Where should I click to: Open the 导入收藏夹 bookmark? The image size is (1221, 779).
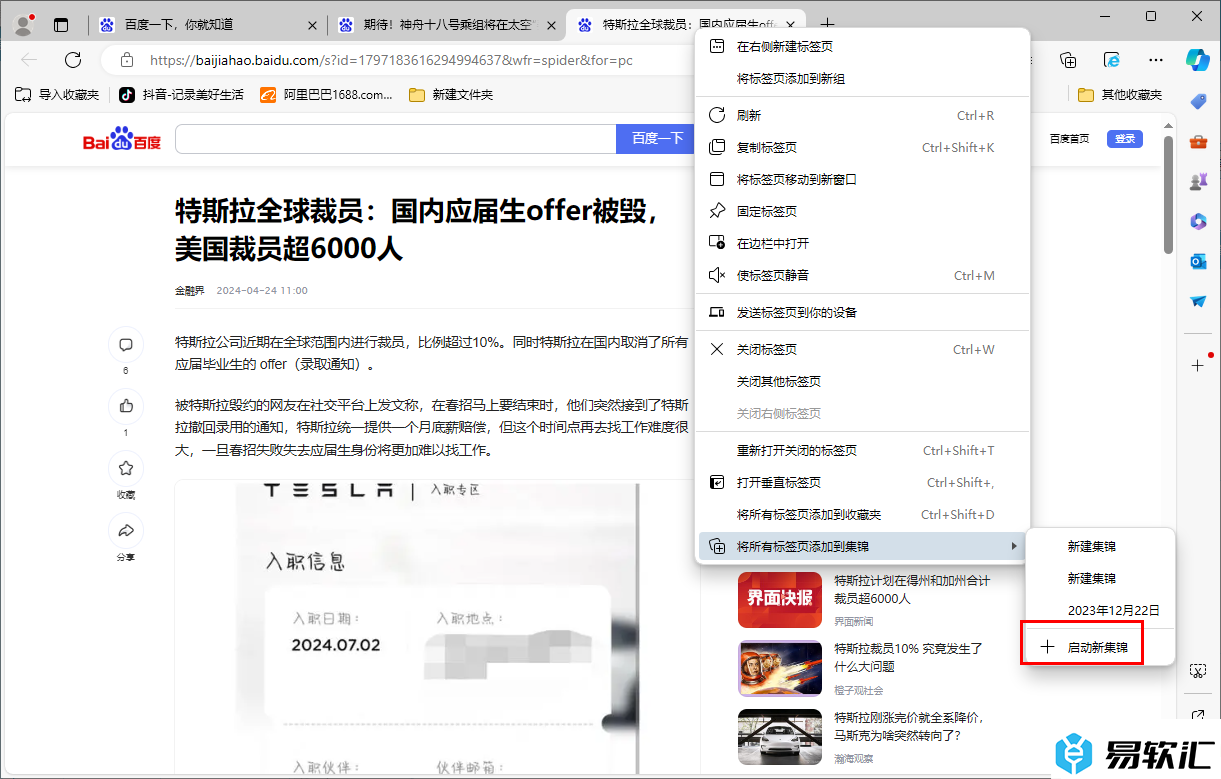[57, 94]
